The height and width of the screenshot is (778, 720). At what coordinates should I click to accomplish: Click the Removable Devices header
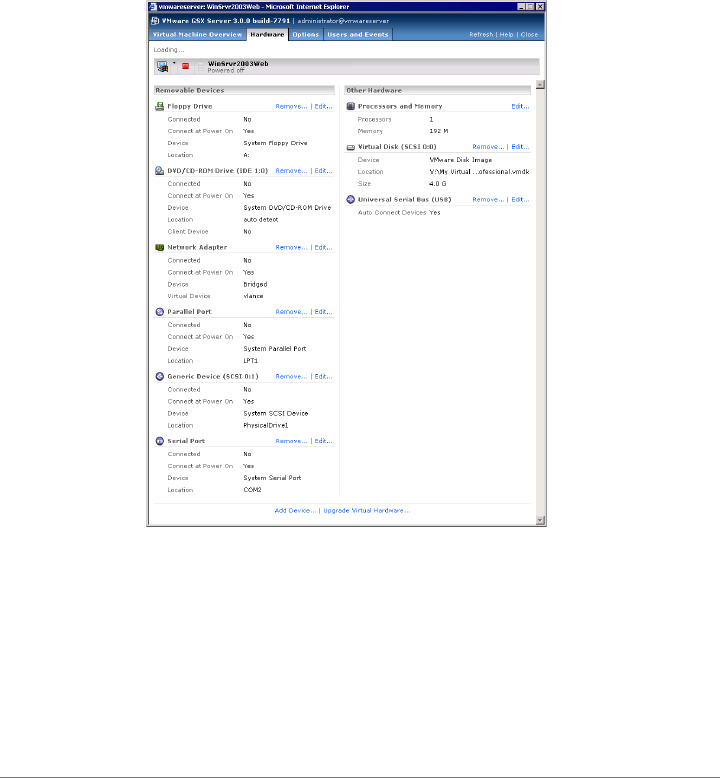tap(244, 90)
